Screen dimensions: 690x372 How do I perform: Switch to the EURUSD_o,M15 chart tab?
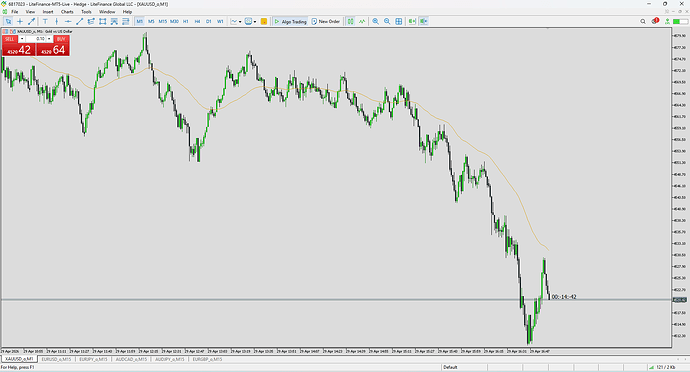56,359
